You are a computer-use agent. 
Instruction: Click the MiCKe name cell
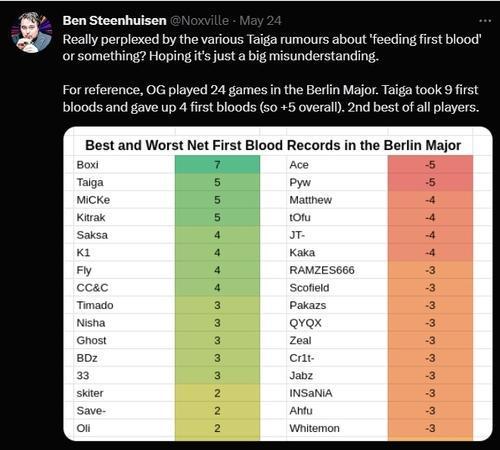point(124,200)
